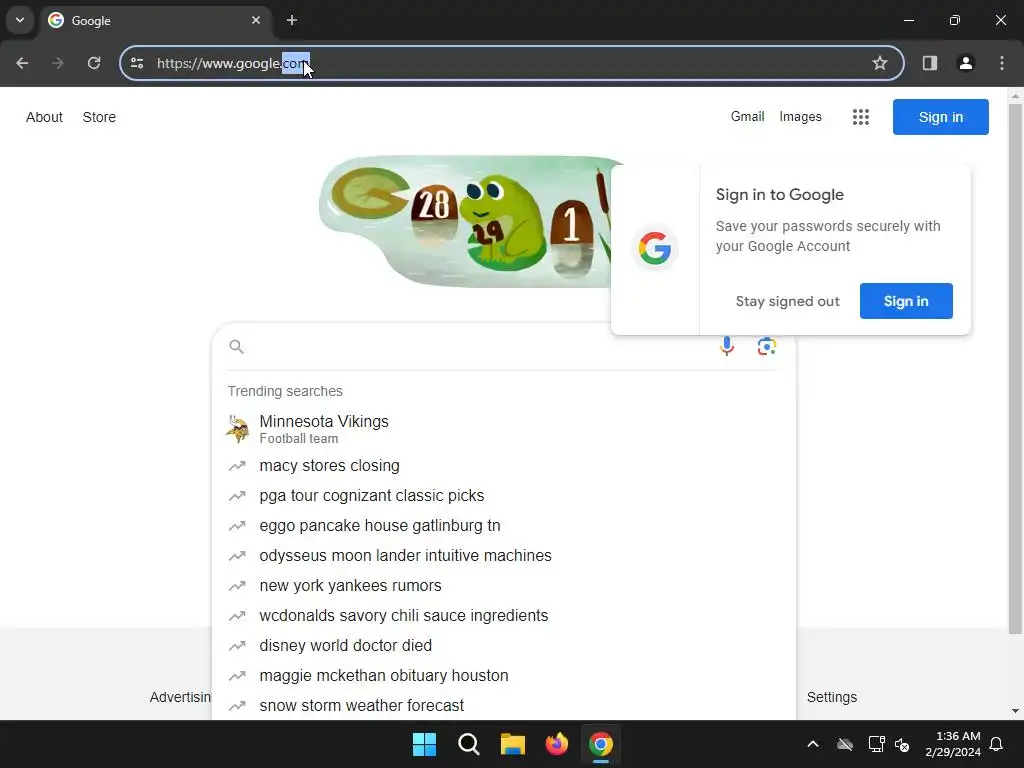The width and height of the screenshot is (1024, 768).
Task: Choose eggo pancake house gatlinburg tn
Action: click(x=504, y=526)
